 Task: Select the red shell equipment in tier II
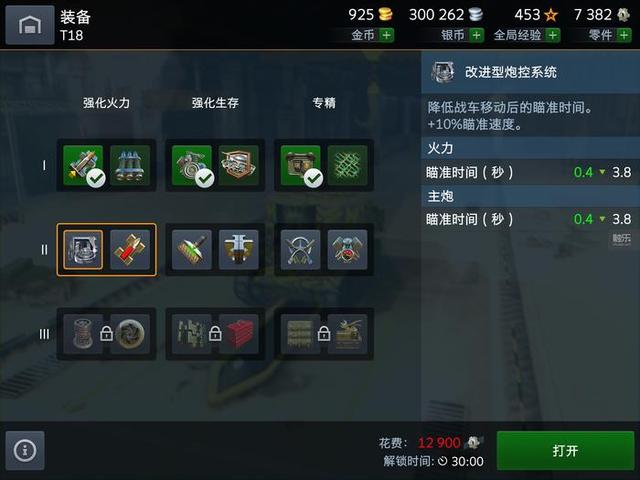[x=130, y=249]
